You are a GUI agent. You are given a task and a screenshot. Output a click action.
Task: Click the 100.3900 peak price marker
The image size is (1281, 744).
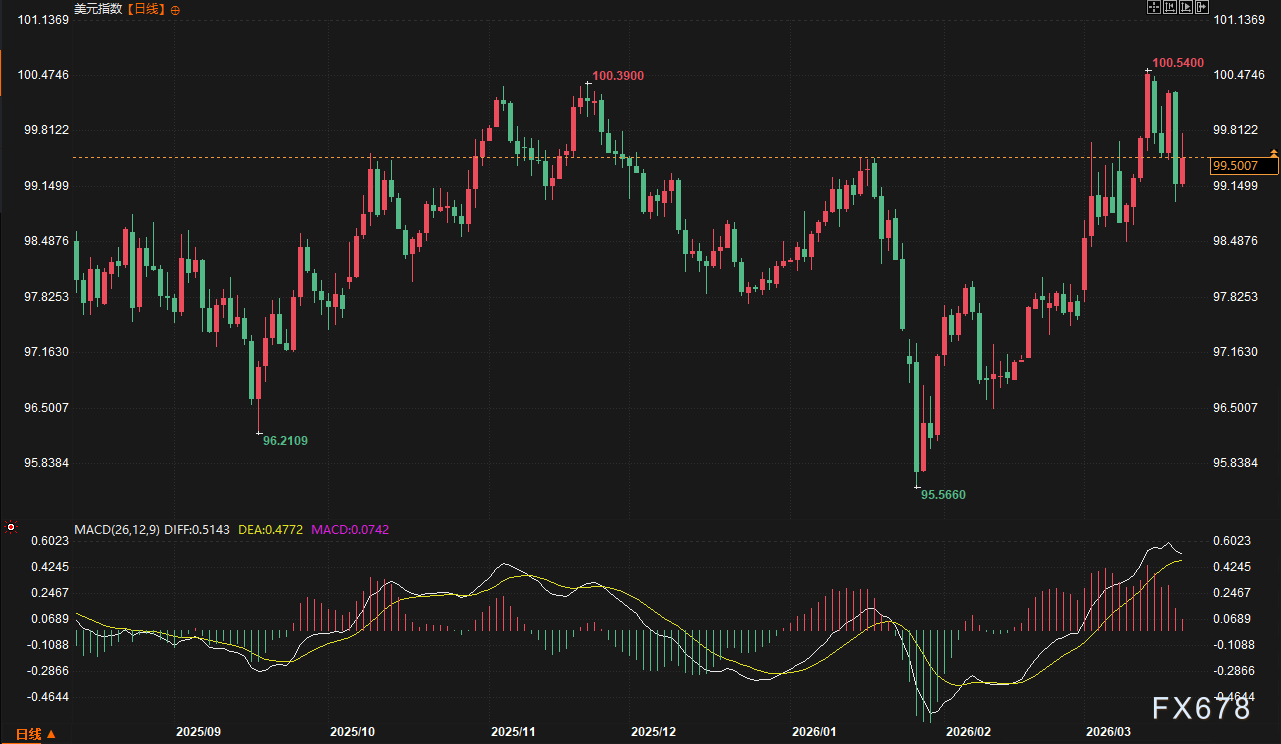click(x=617, y=76)
